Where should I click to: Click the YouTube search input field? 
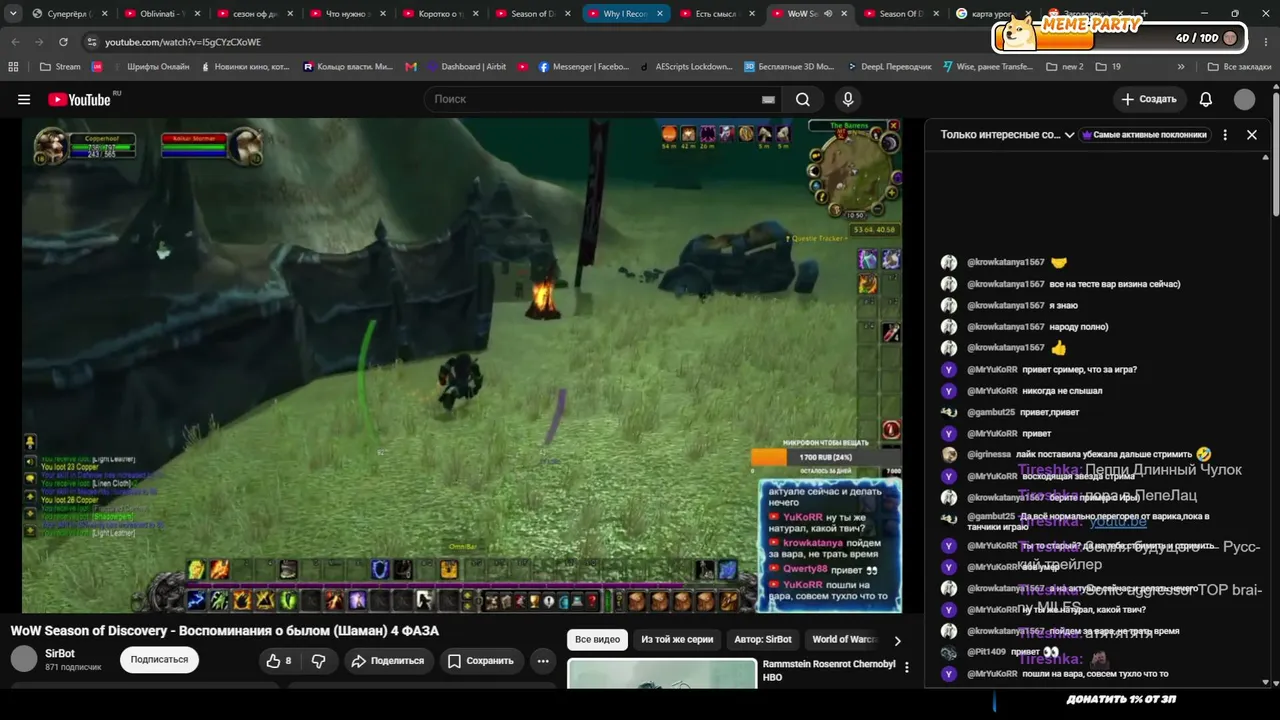[x=595, y=99]
